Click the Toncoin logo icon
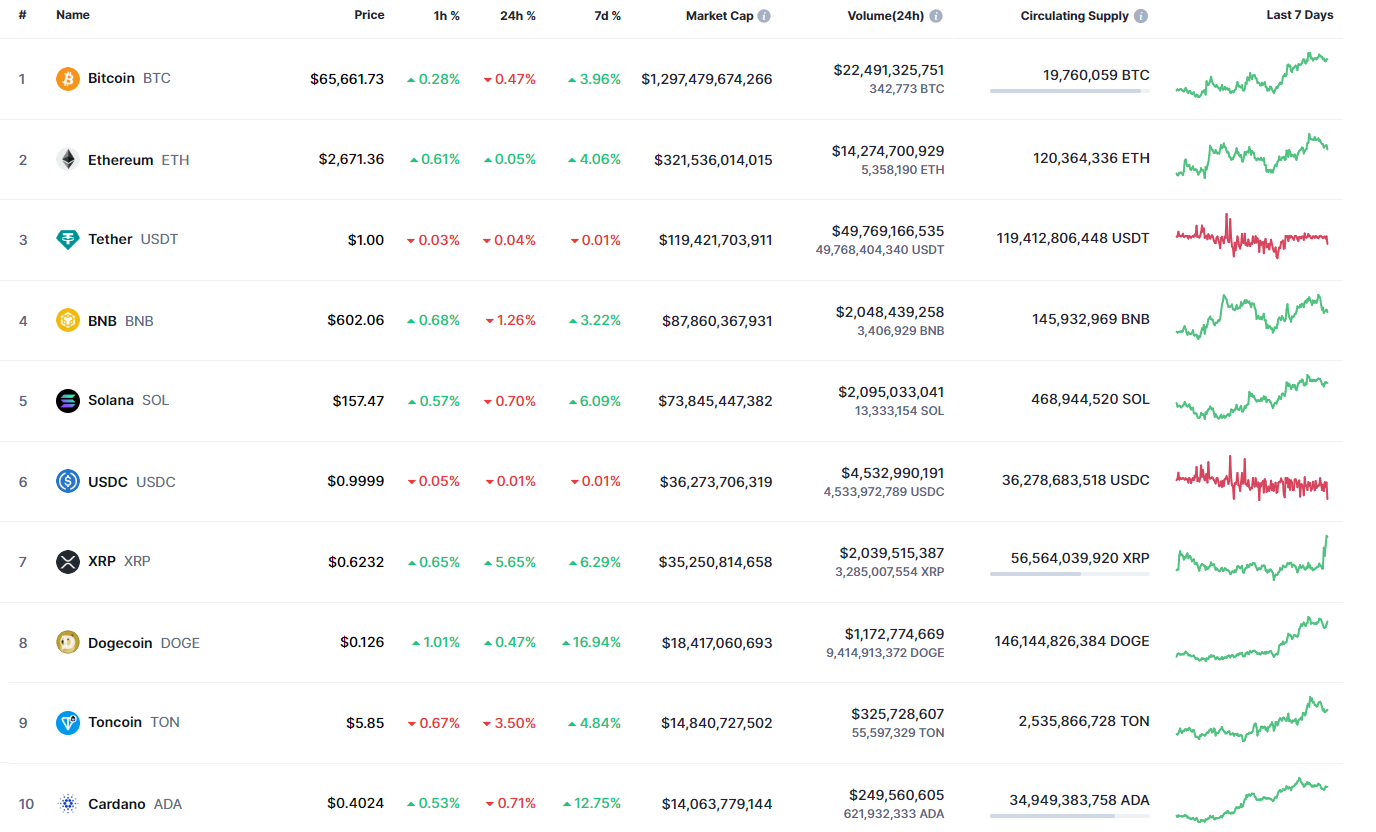This screenshot has height=832, width=1376. [68, 723]
